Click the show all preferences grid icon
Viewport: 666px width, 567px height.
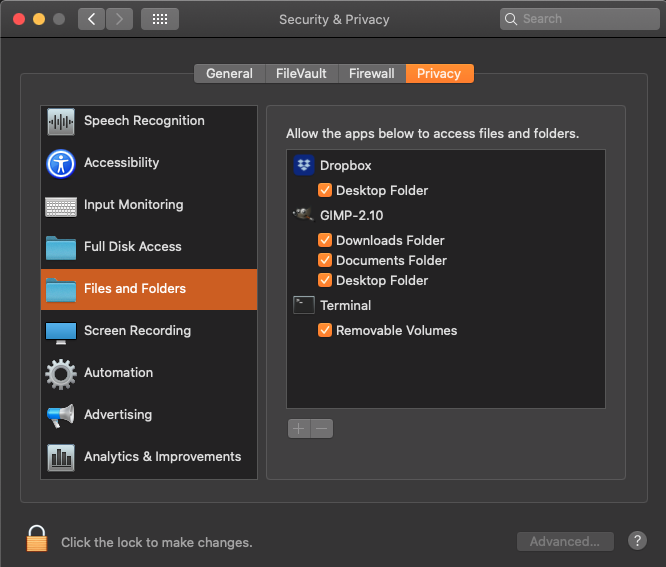tap(160, 19)
